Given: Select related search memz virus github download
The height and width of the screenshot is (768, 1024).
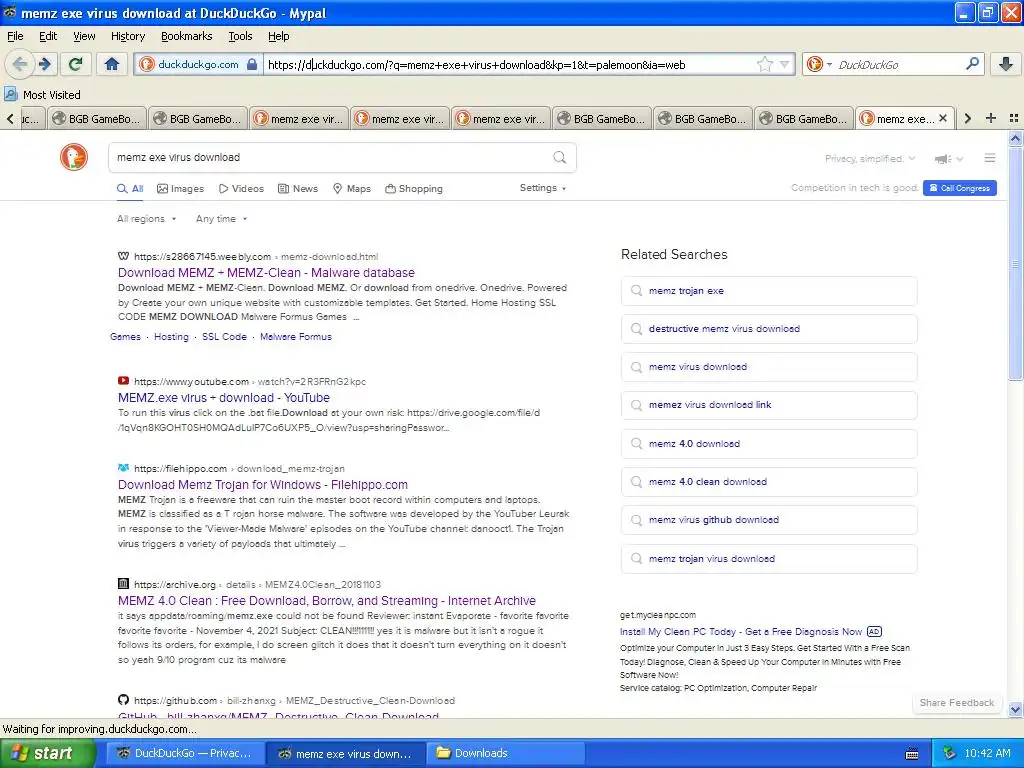Looking at the screenshot, I should coord(769,520).
